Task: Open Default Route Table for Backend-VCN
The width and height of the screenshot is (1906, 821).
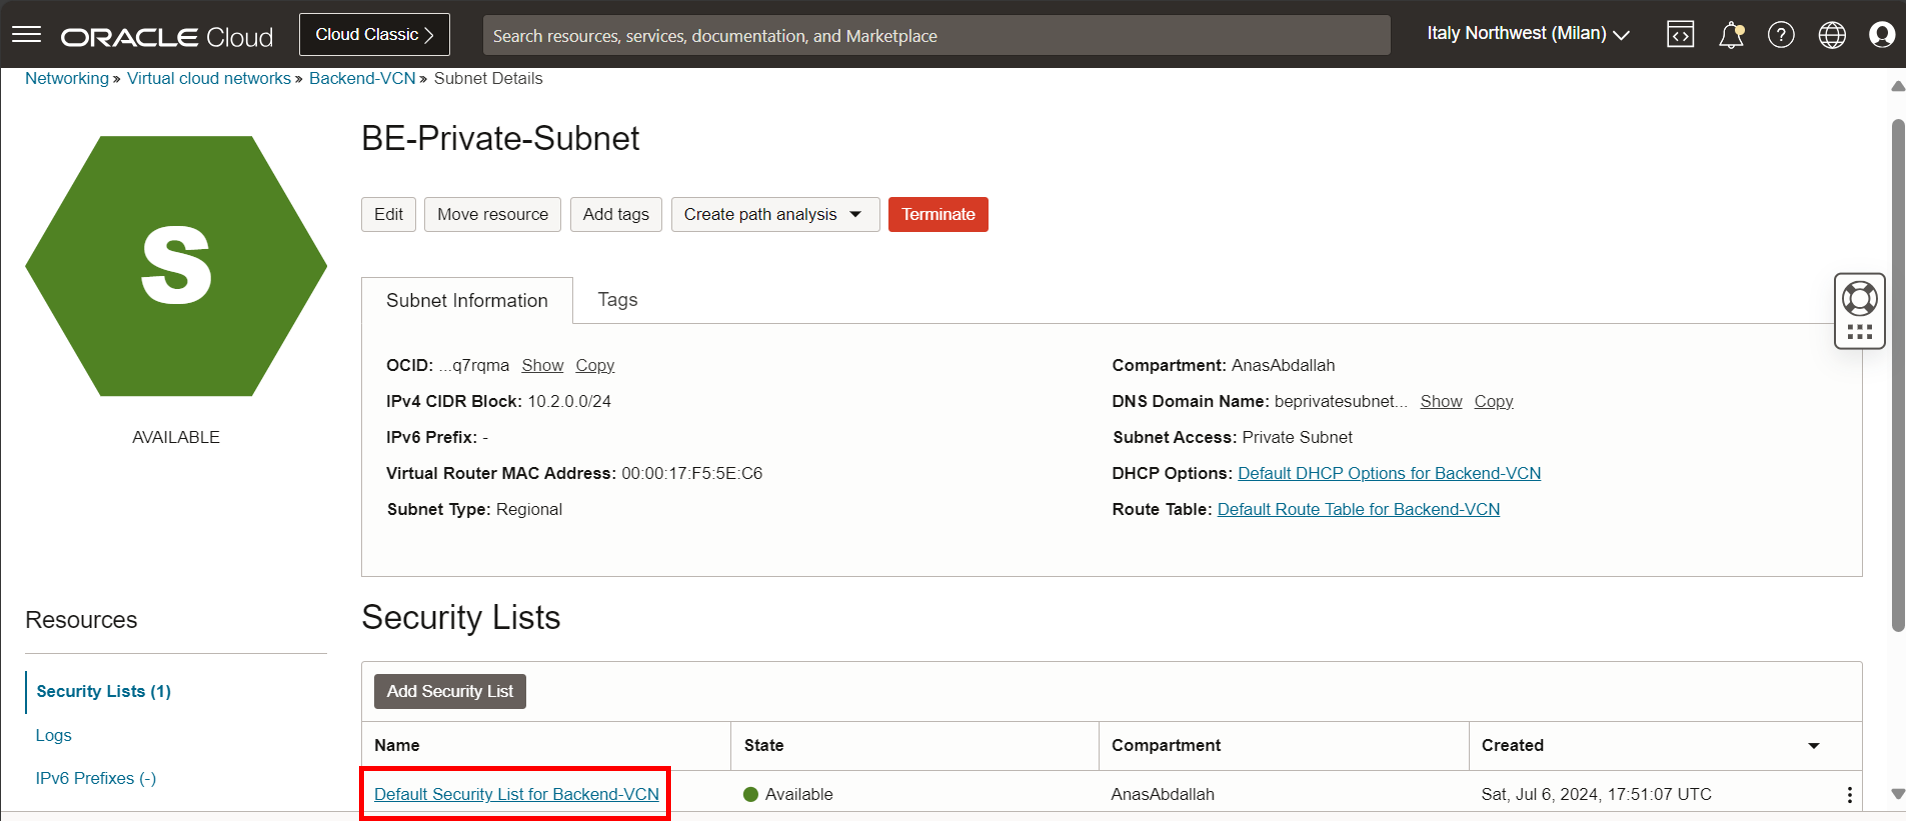Action: tap(1358, 510)
